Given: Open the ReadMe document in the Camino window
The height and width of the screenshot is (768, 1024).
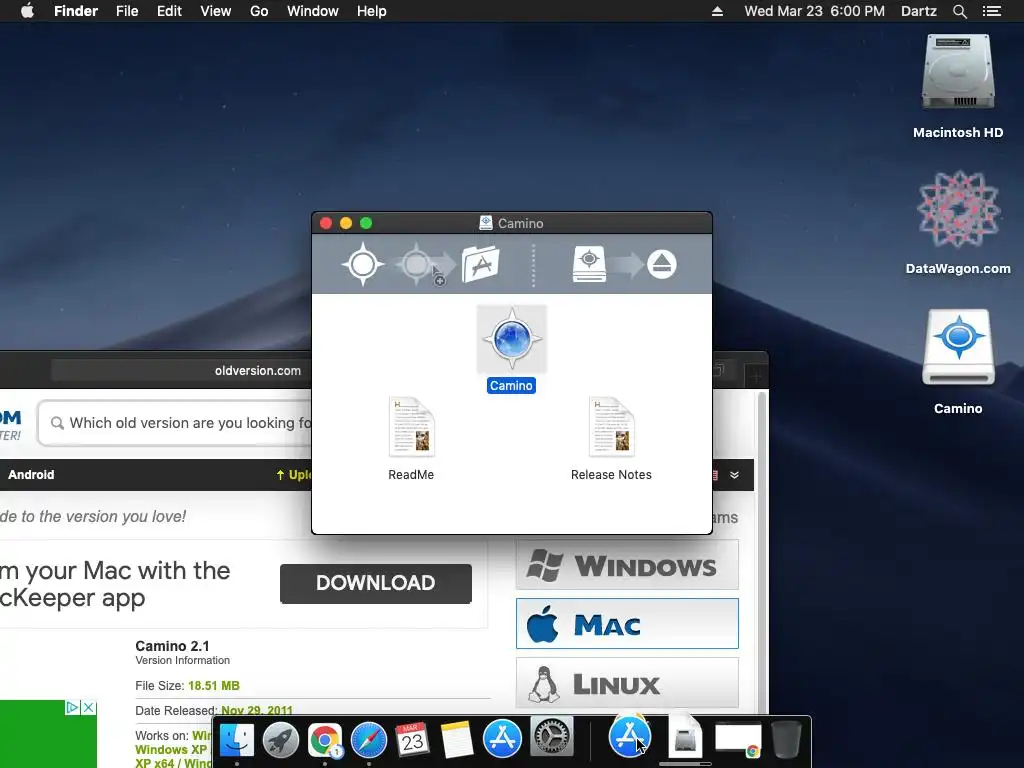Looking at the screenshot, I should pos(411,427).
